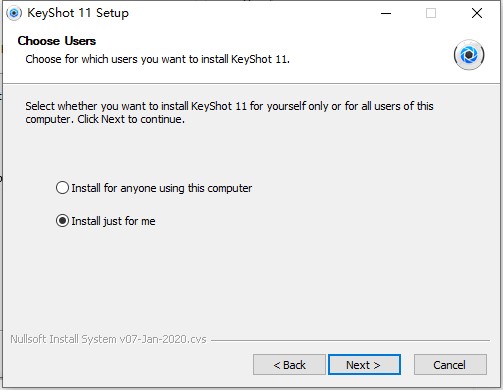Click the 'Choose for which users' subtitle text
The height and width of the screenshot is (390, 503).
click(158, 59)
